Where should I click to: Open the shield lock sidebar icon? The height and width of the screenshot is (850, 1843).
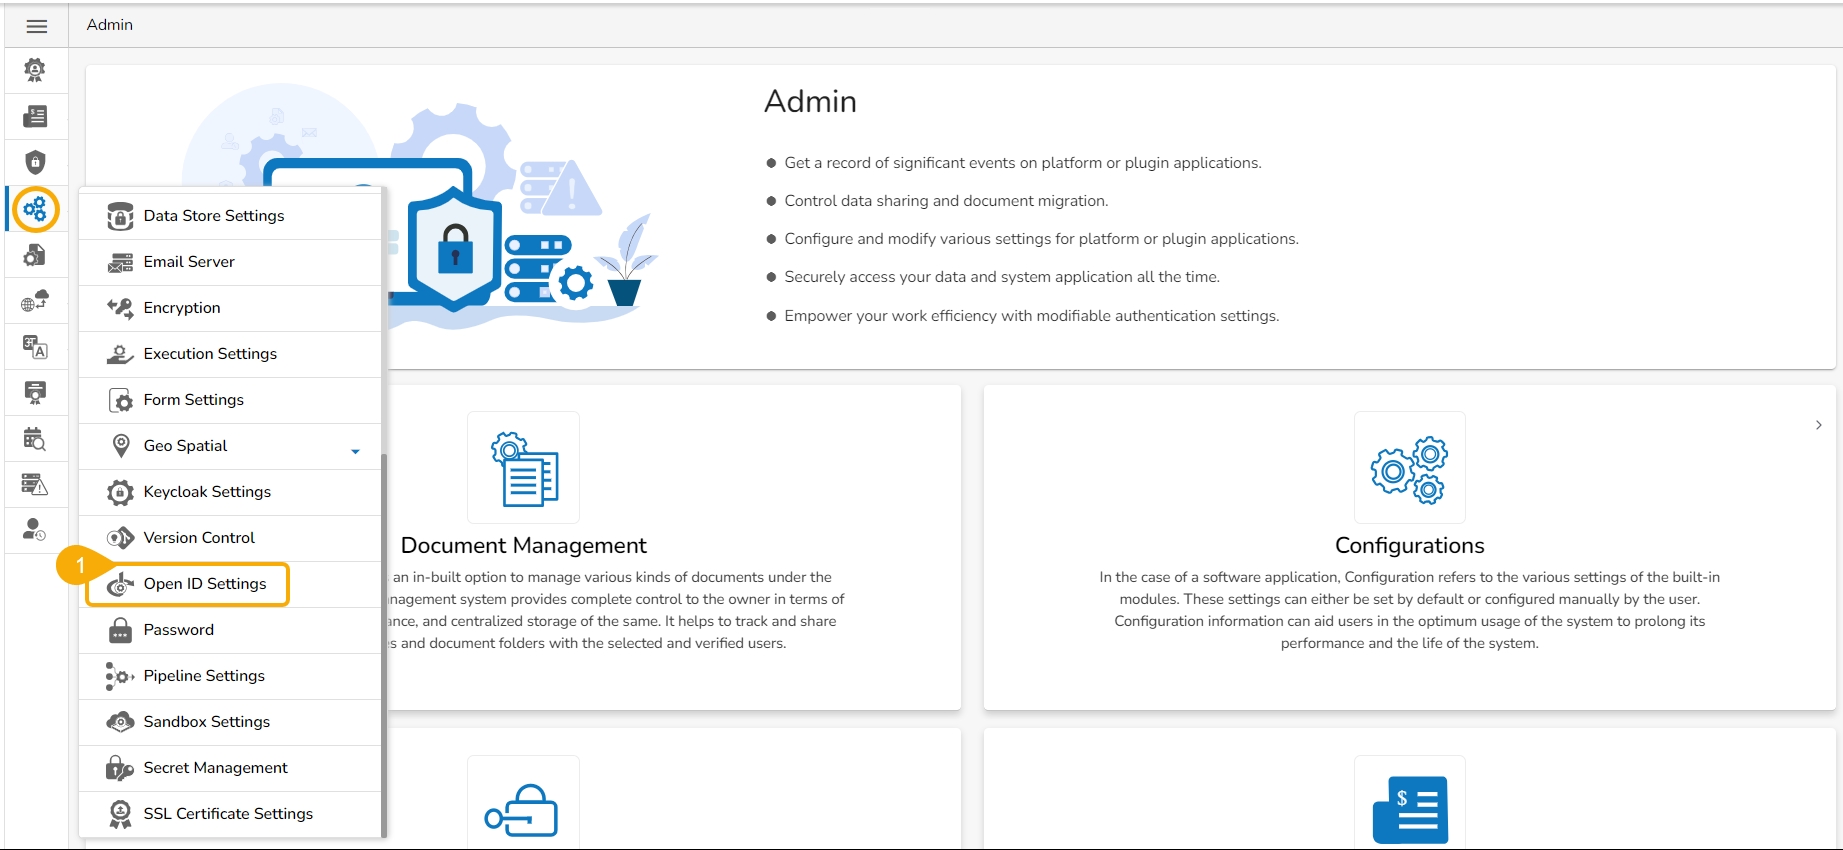[35, 162]
